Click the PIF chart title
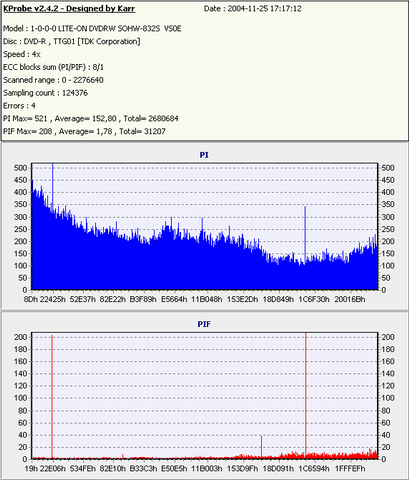 (x=204, y=324)
